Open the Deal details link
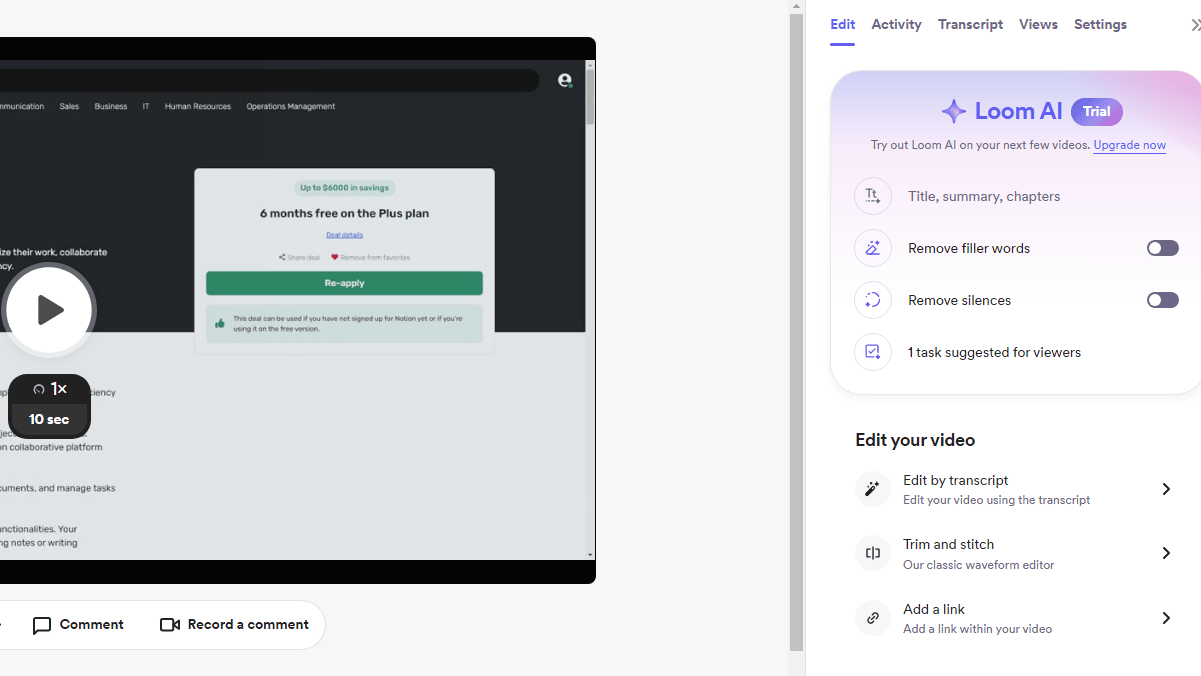The height and width of the screenshot is (676, 1201). 344,235
